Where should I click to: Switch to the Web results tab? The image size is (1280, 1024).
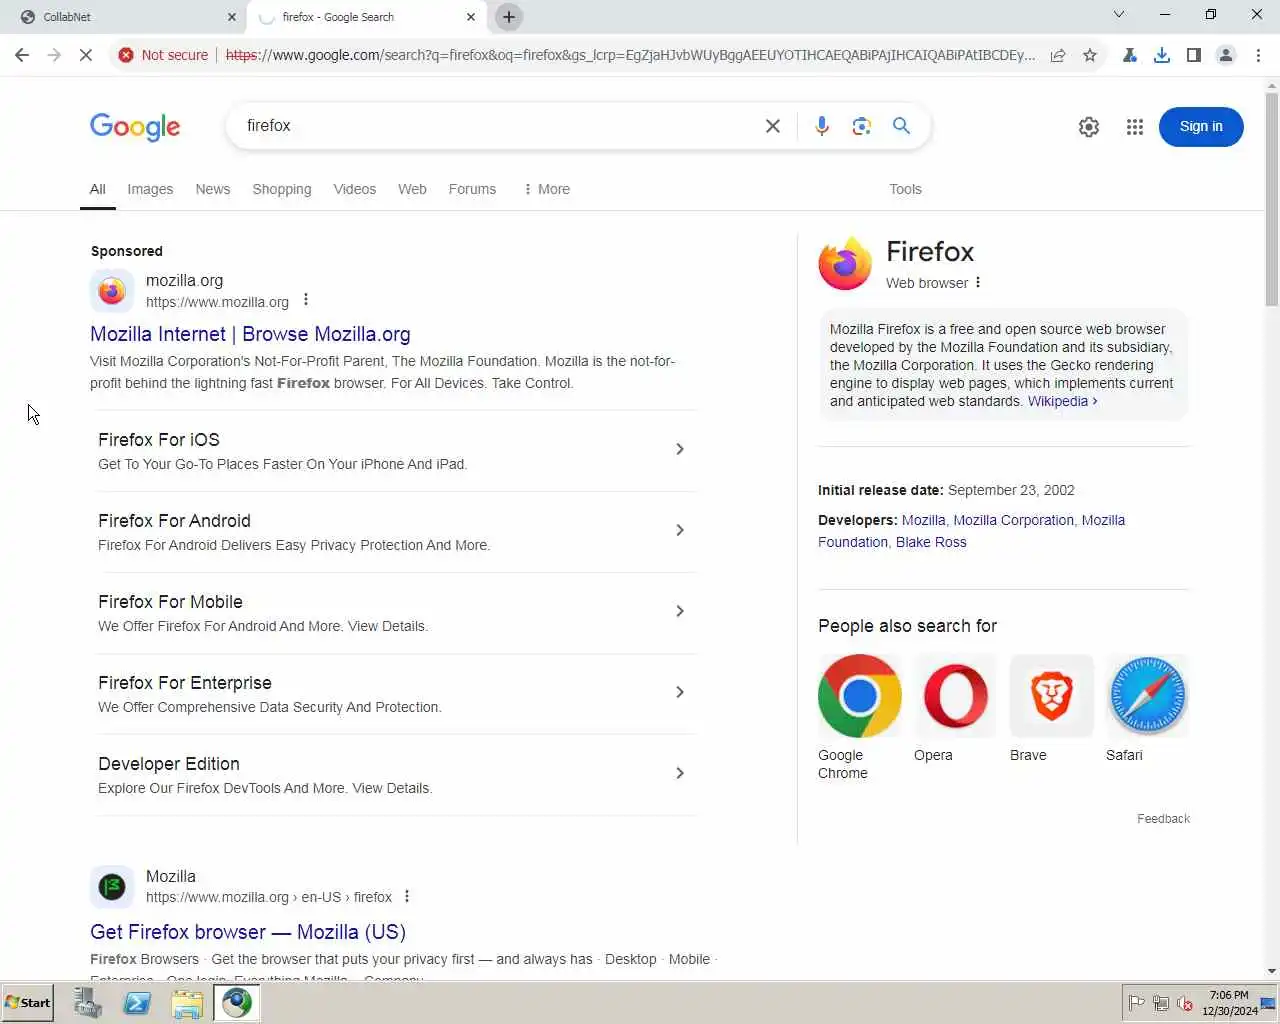(412, 189)
